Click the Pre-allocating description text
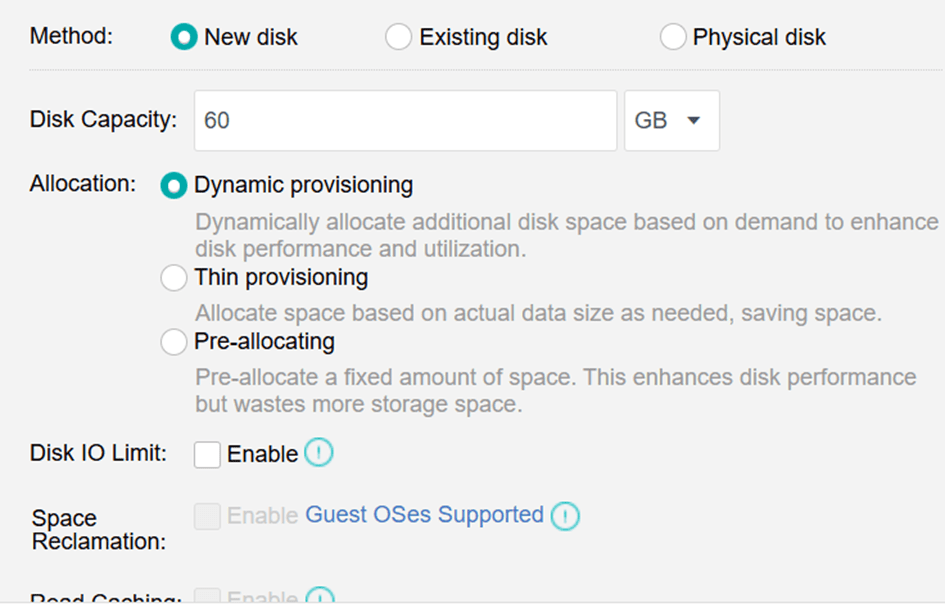The image size is (945, 607). pos(555,391)
